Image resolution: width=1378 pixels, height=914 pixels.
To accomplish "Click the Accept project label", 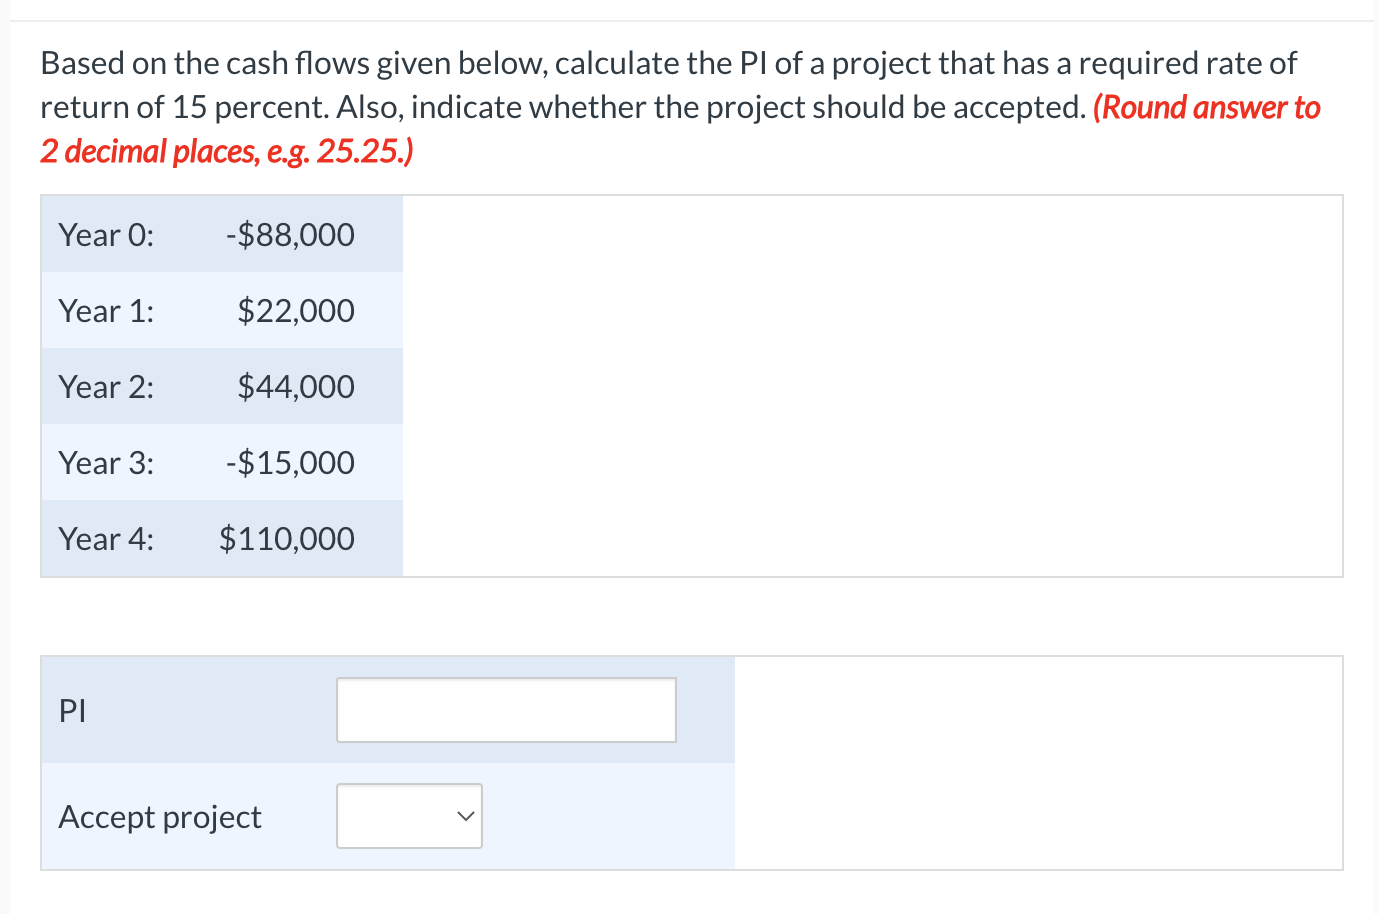I will 160,816.
